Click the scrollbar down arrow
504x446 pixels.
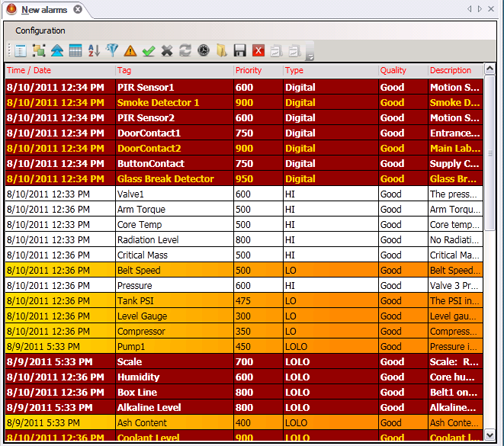(x=490, y=435)
